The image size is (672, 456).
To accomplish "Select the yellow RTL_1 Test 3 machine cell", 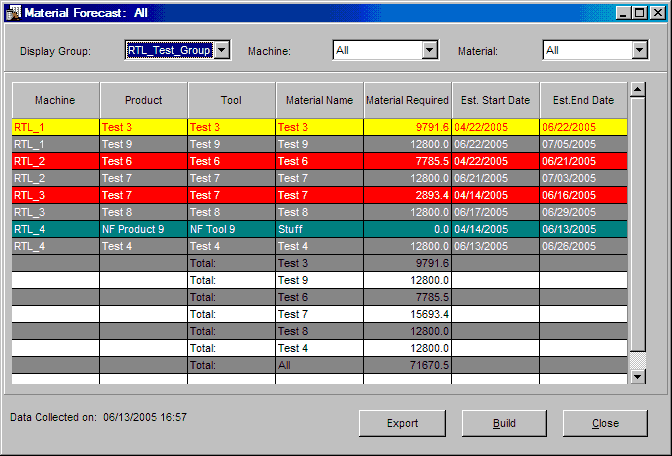I will coord(55,127).
